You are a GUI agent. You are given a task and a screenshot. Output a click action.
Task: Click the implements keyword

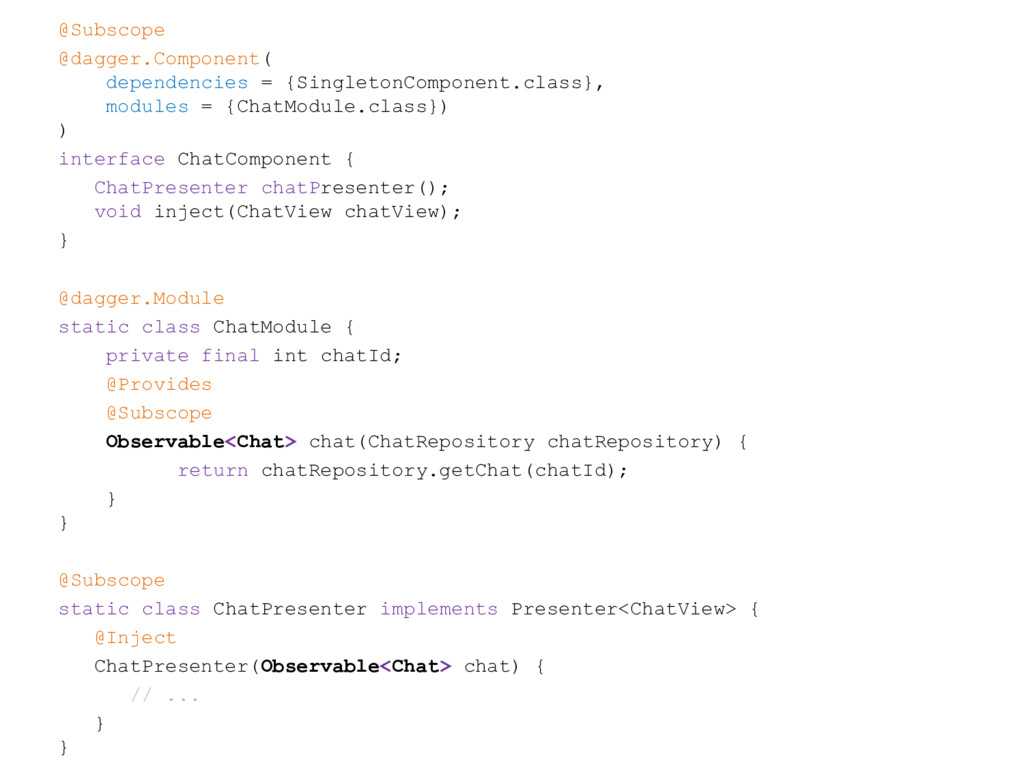click(x=439, y=609)
